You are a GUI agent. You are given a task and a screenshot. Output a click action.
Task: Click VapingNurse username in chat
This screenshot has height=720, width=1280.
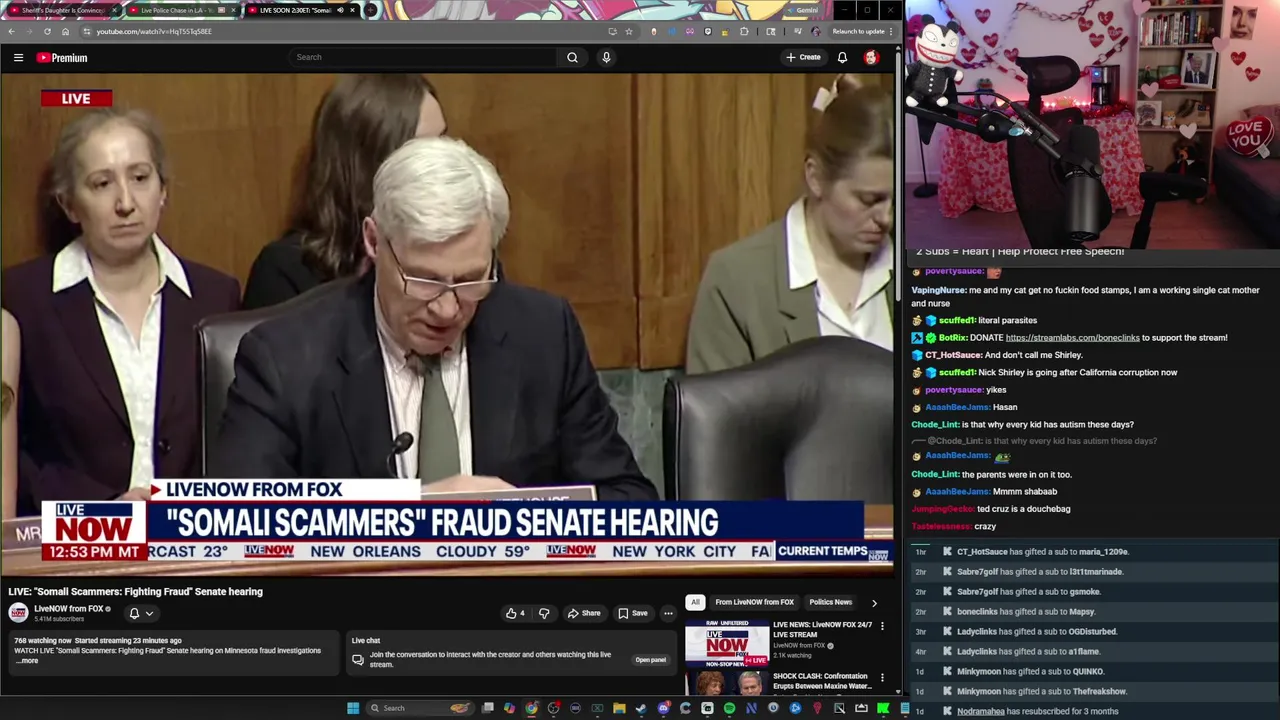(938, 290)
